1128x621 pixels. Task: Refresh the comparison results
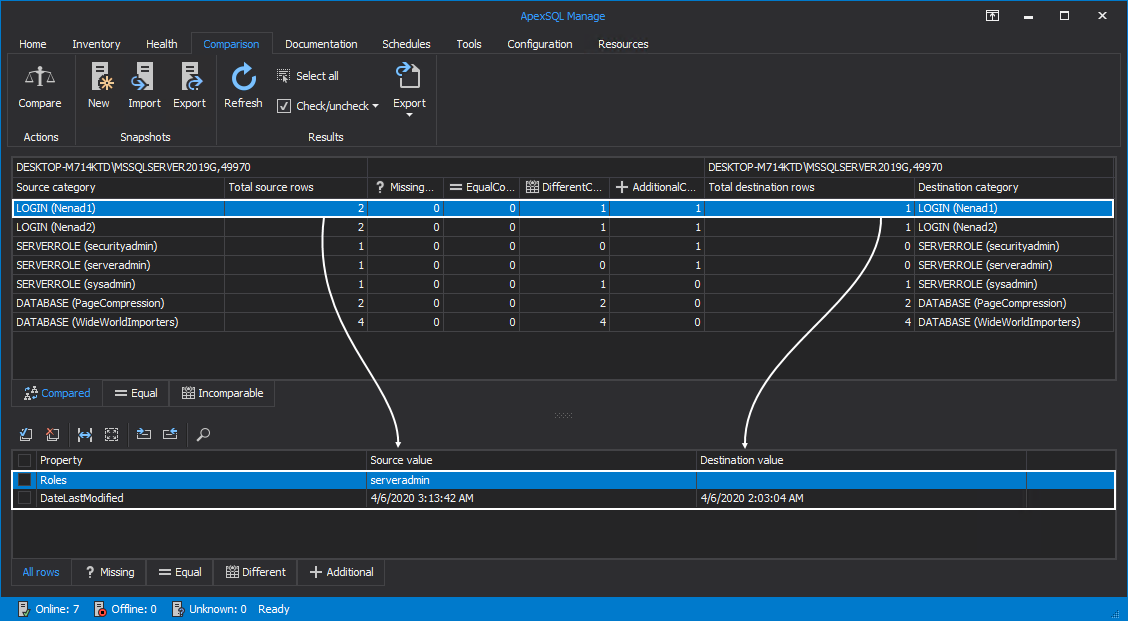pyautogui.click(x=243, y=87)
